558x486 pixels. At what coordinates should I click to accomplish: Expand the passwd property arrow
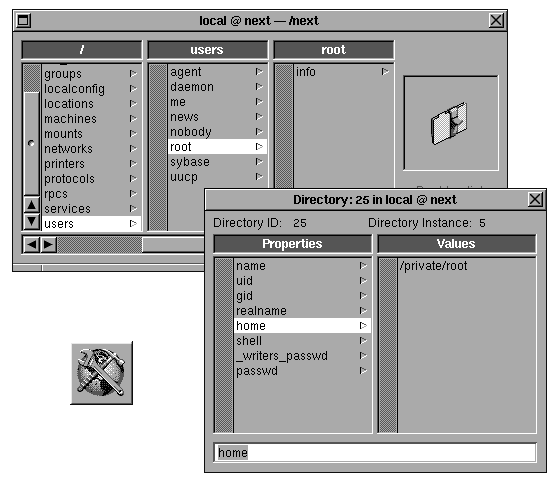pos(363,370)
